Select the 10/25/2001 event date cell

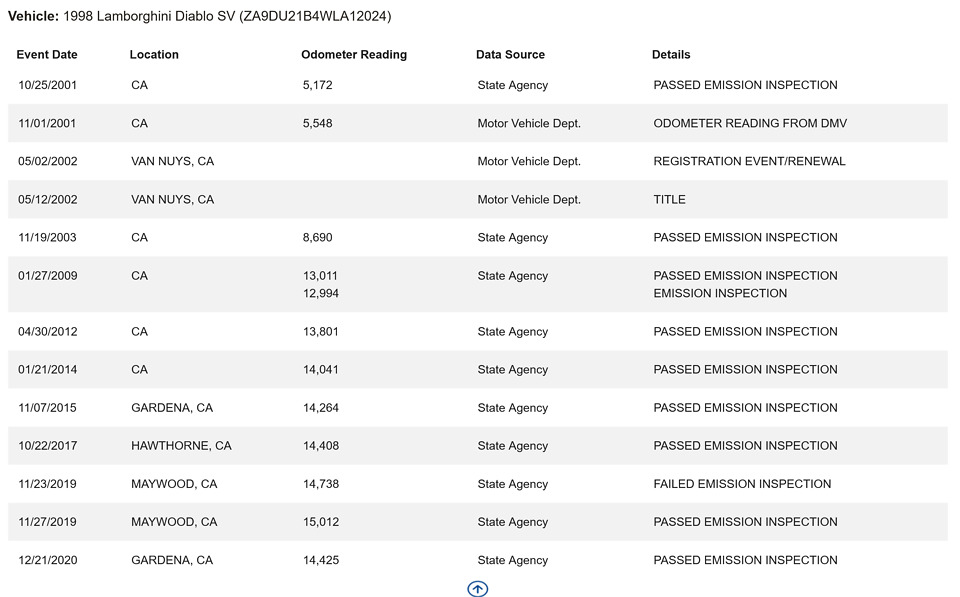[x=48, y=86]
